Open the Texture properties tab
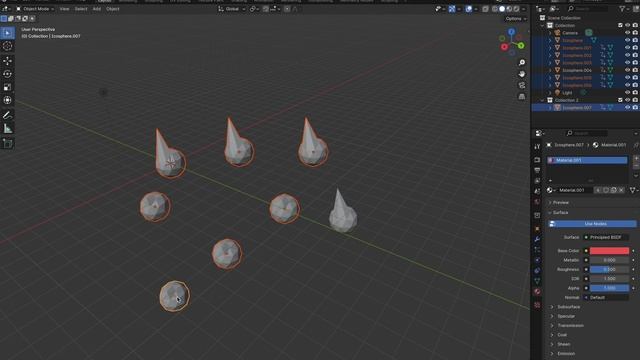The width and height of the screenshot is (640, 360). click(x=537, y=305)
